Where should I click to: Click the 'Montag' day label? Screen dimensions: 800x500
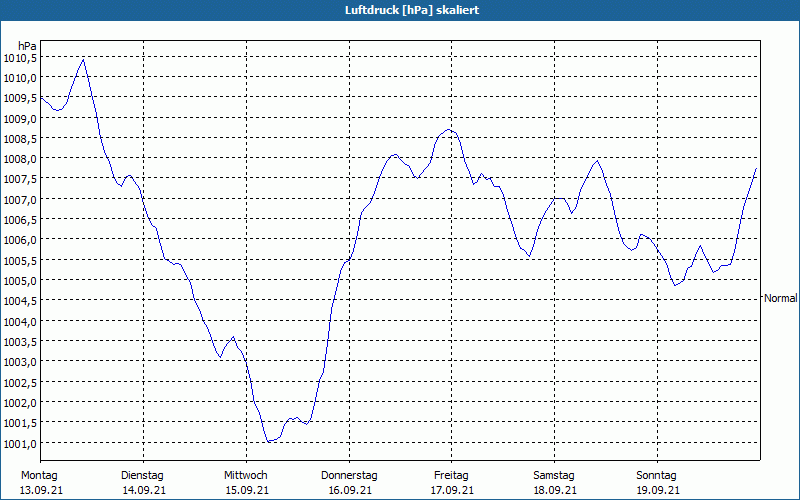pos(39,476)
